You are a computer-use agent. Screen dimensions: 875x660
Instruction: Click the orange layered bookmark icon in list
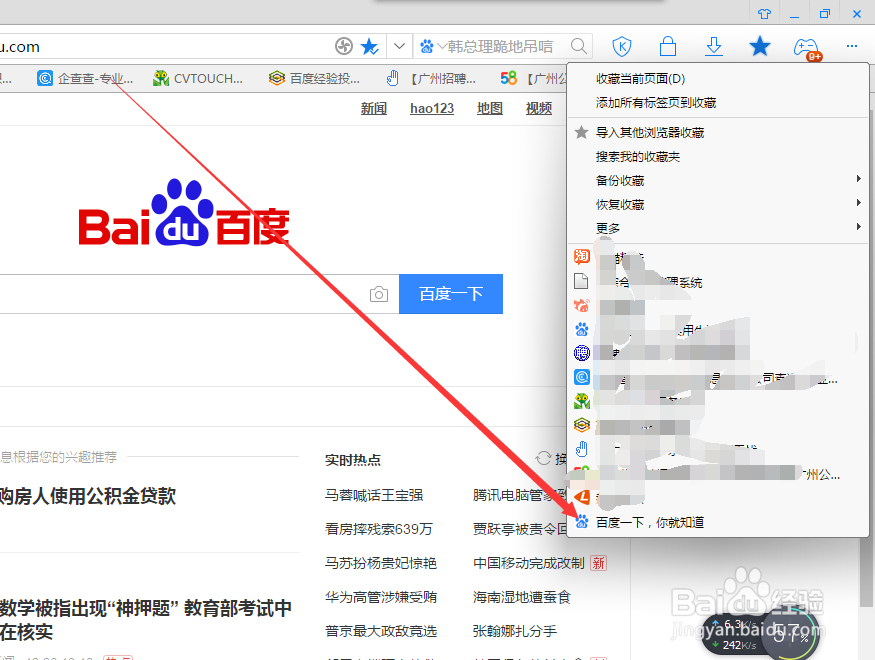coord(581,425)
